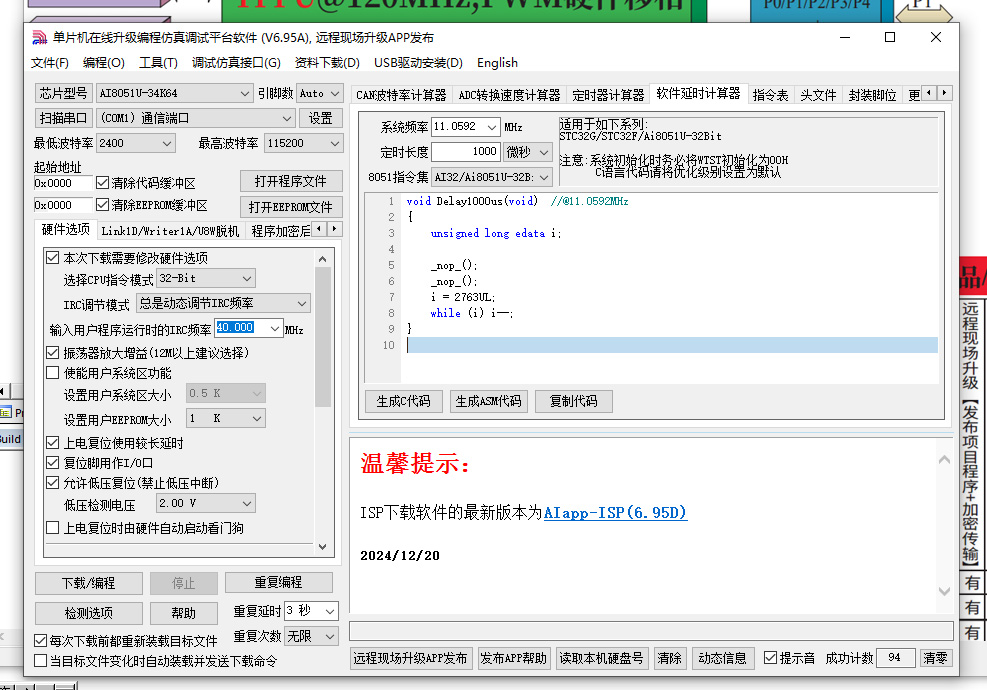
Task: Open 最高波特率 115200 dropdown
Action: pos(303,144)
